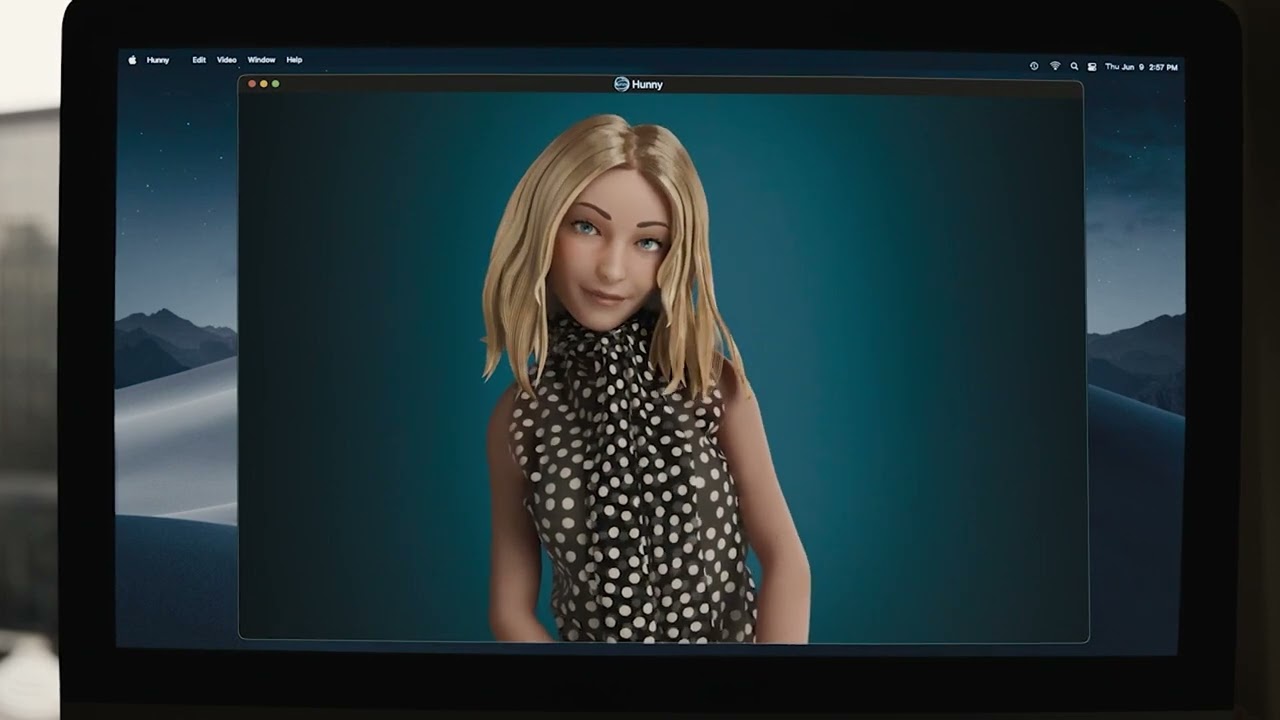This screenshot has width=1280, height=720.
Task: Open the Edit menu
Action: click(199, 60)
